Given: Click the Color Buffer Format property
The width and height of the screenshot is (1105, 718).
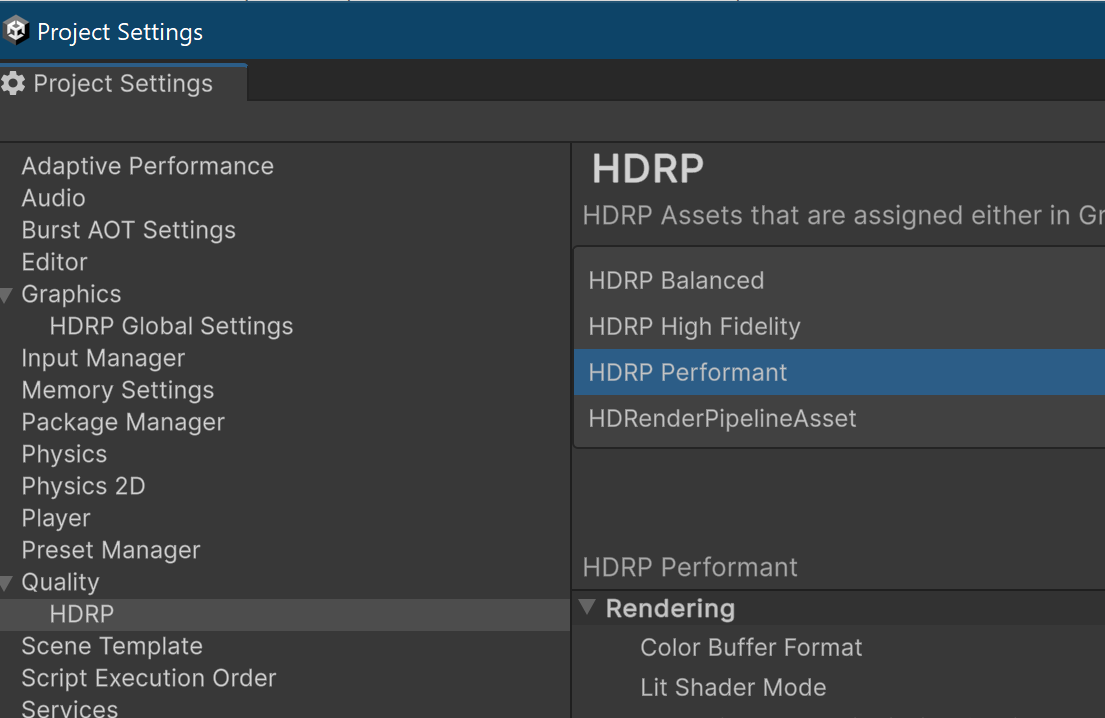Looking at the screenshot, I should [751, 647].
